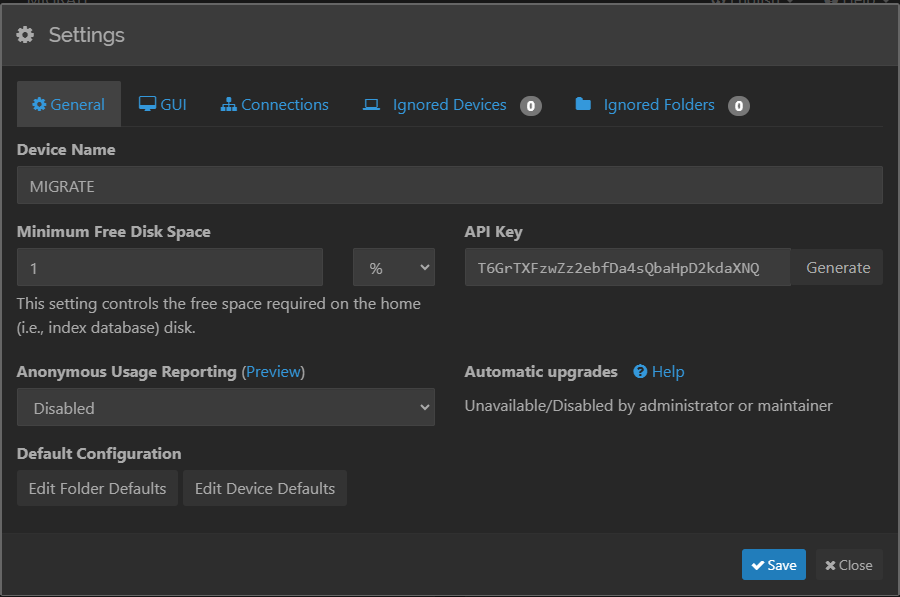Click the API Key text field
This screenshot has width=900, height=597.
(x=627, y=268)
